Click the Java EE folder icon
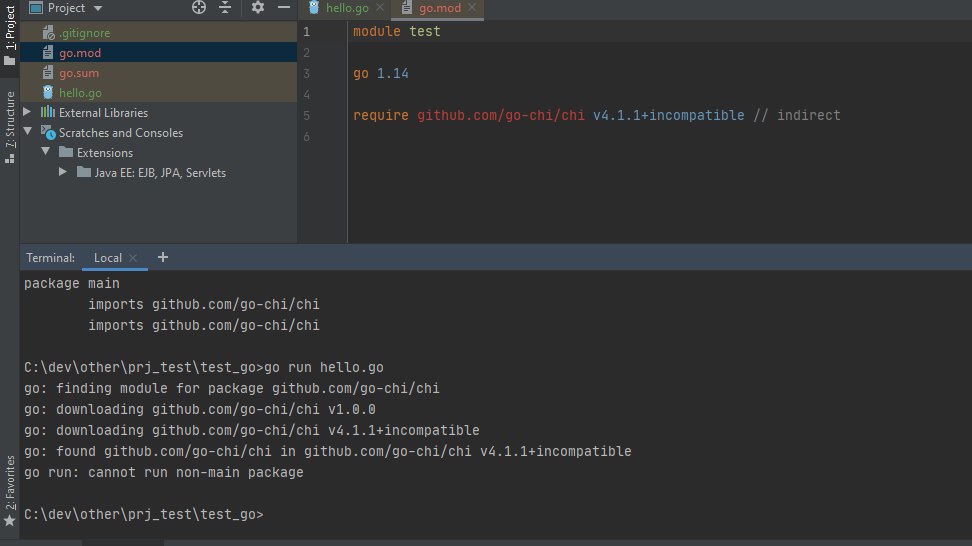The width and height of the screenshot is (972, 546). (x=84, y=172)
